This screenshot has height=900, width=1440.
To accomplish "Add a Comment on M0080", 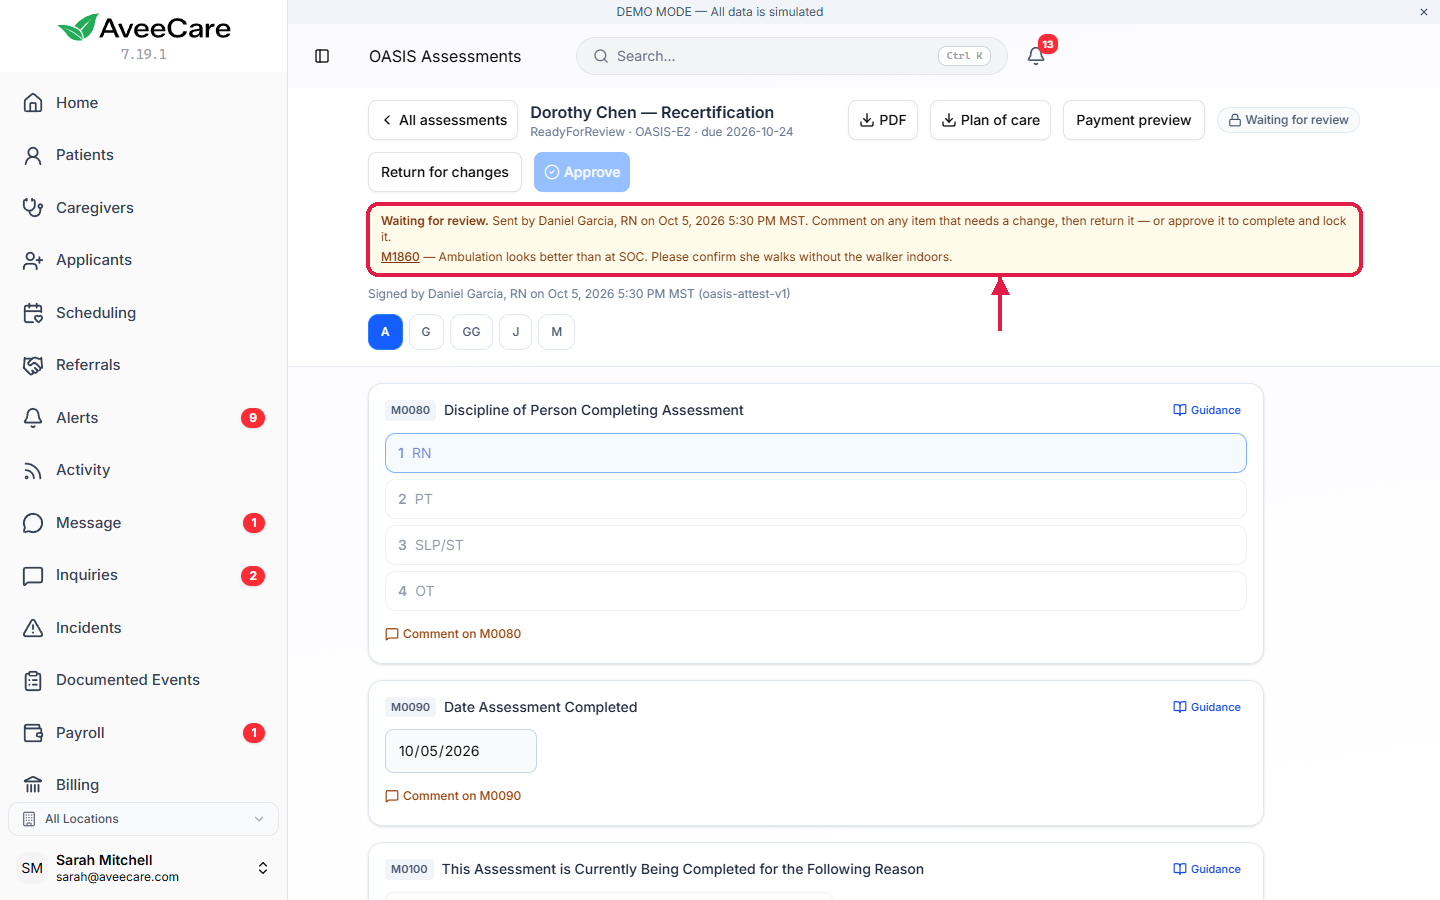I will 453,634.
